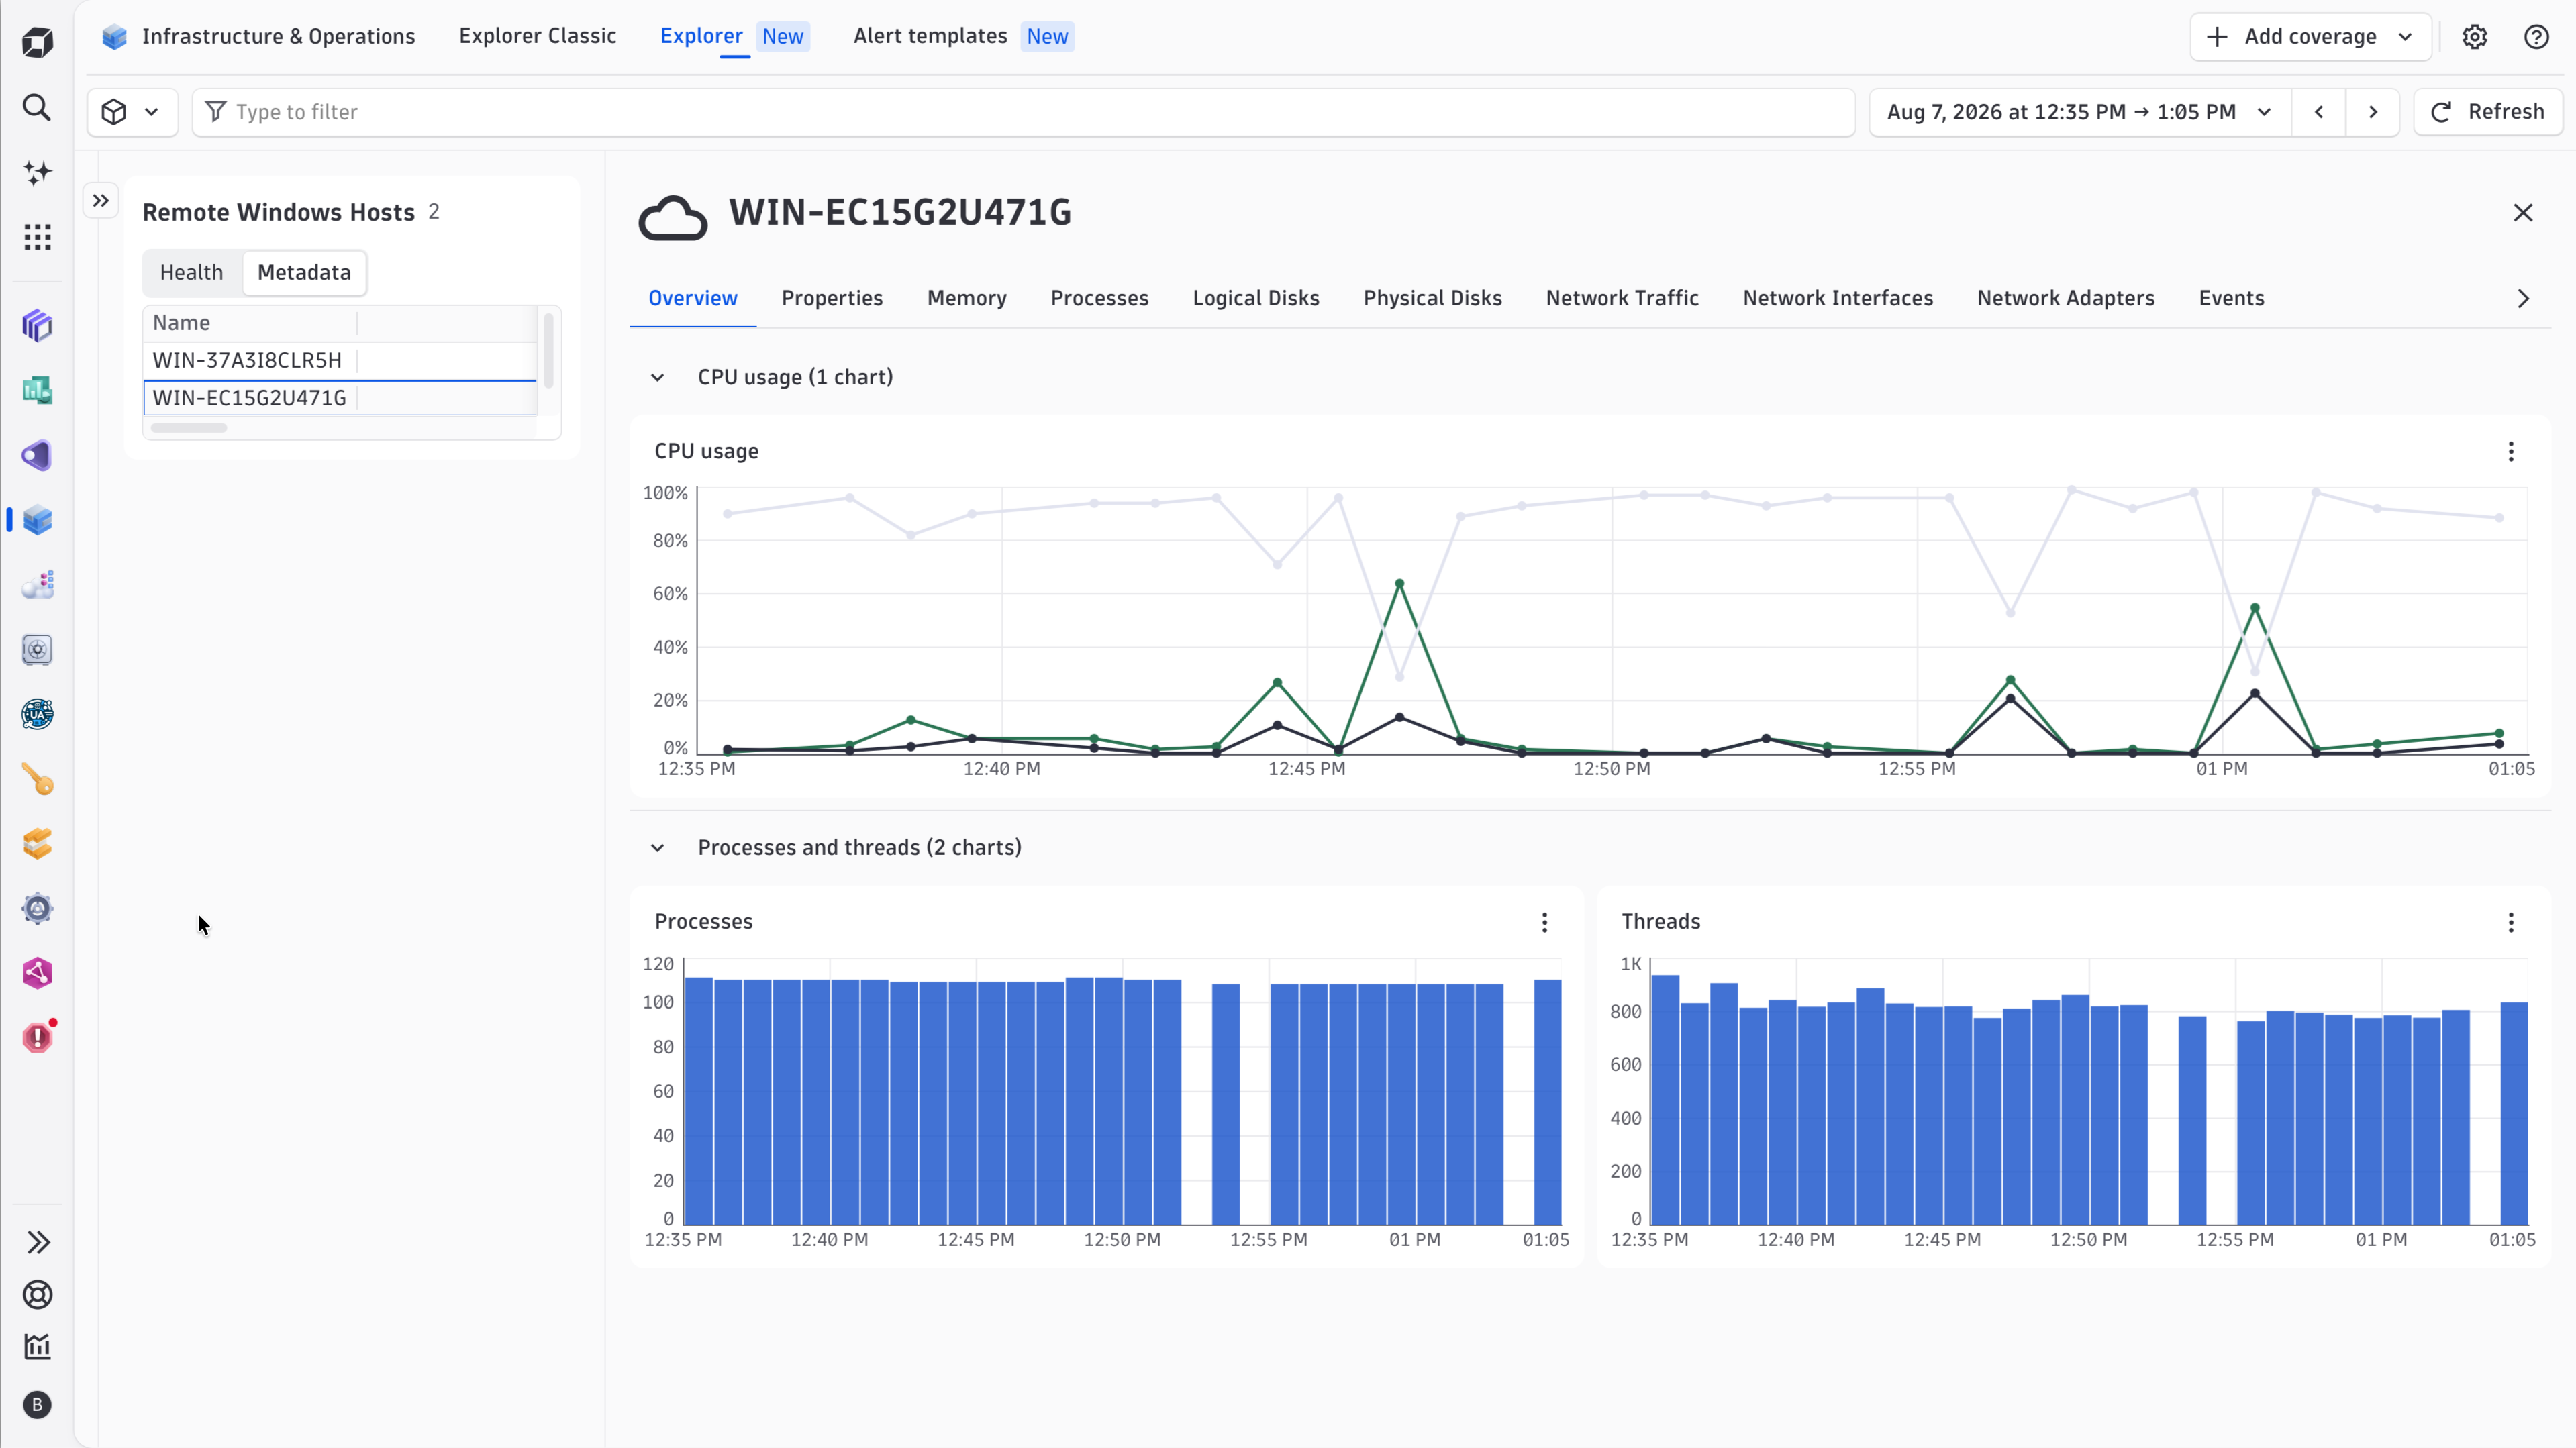This screenshot has height=1448, width=2576.
Task: Open the settings gear in header
Action: [x=2475, y=37]
